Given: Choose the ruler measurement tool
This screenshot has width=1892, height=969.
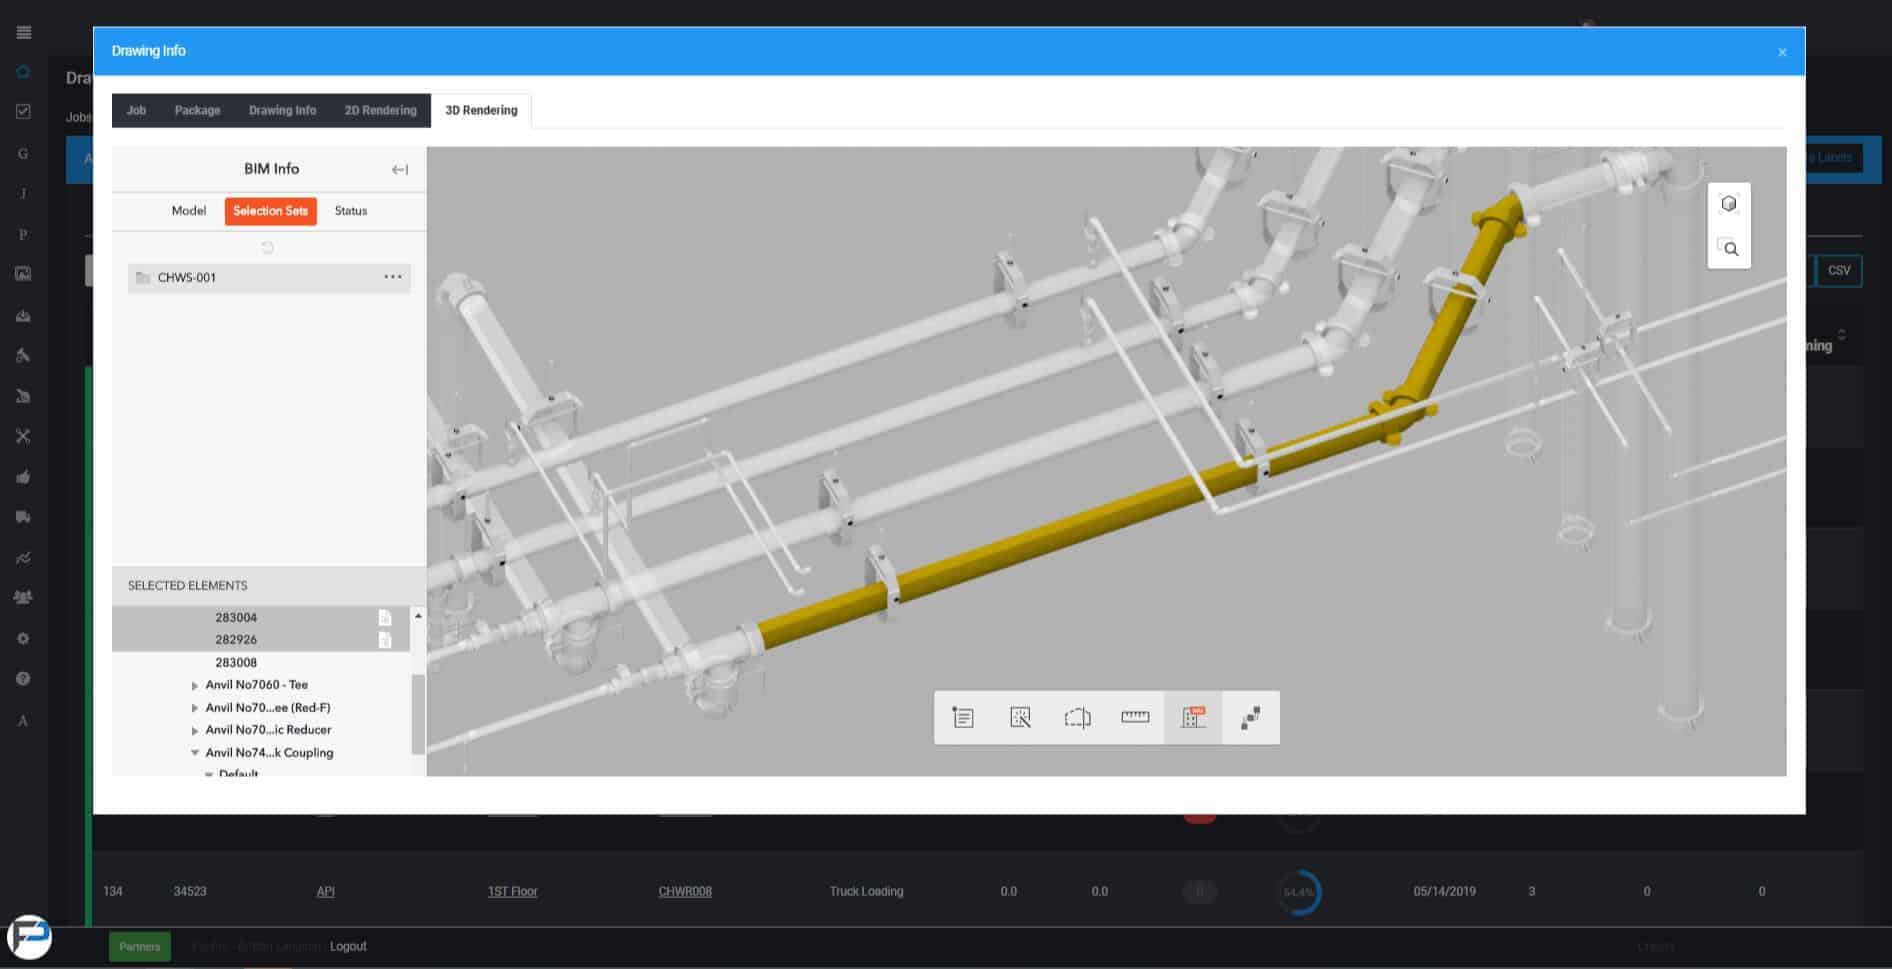Looking at the screenshot, I should pos(1135,717).
